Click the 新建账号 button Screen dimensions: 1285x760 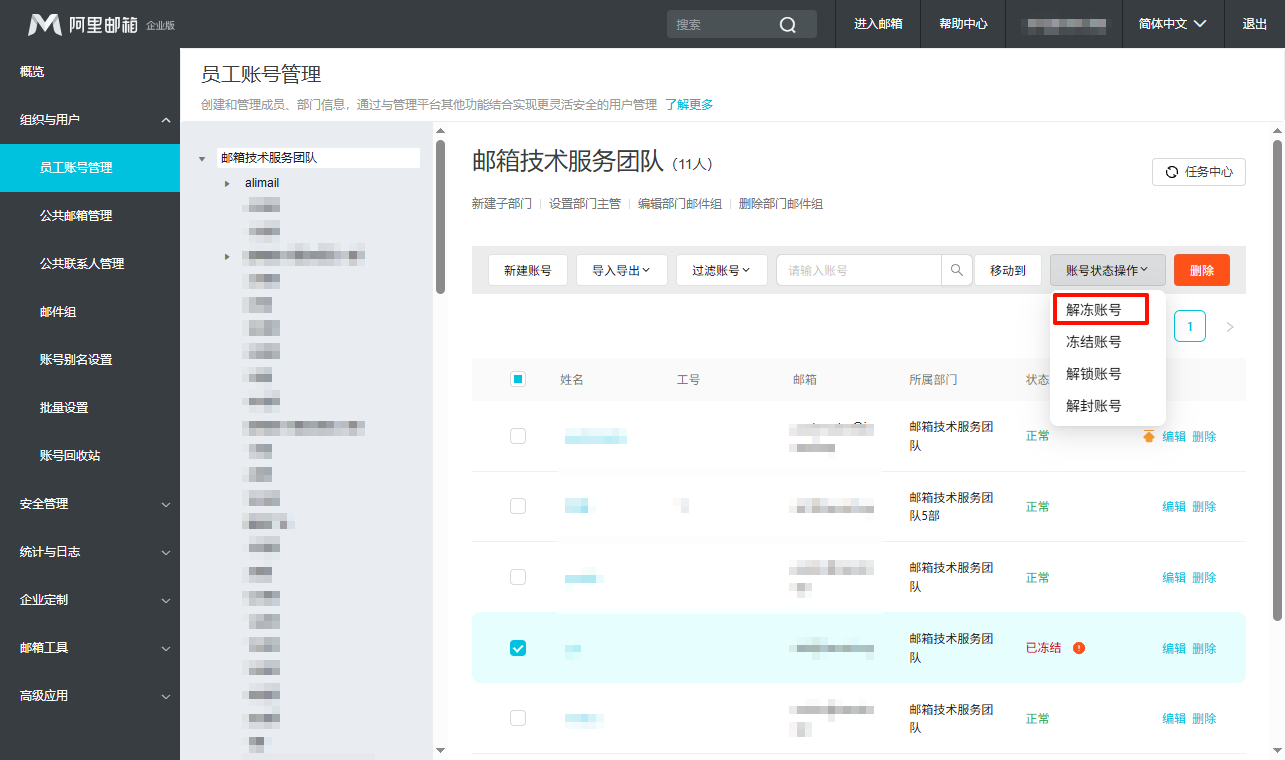[x=527, y=270]
